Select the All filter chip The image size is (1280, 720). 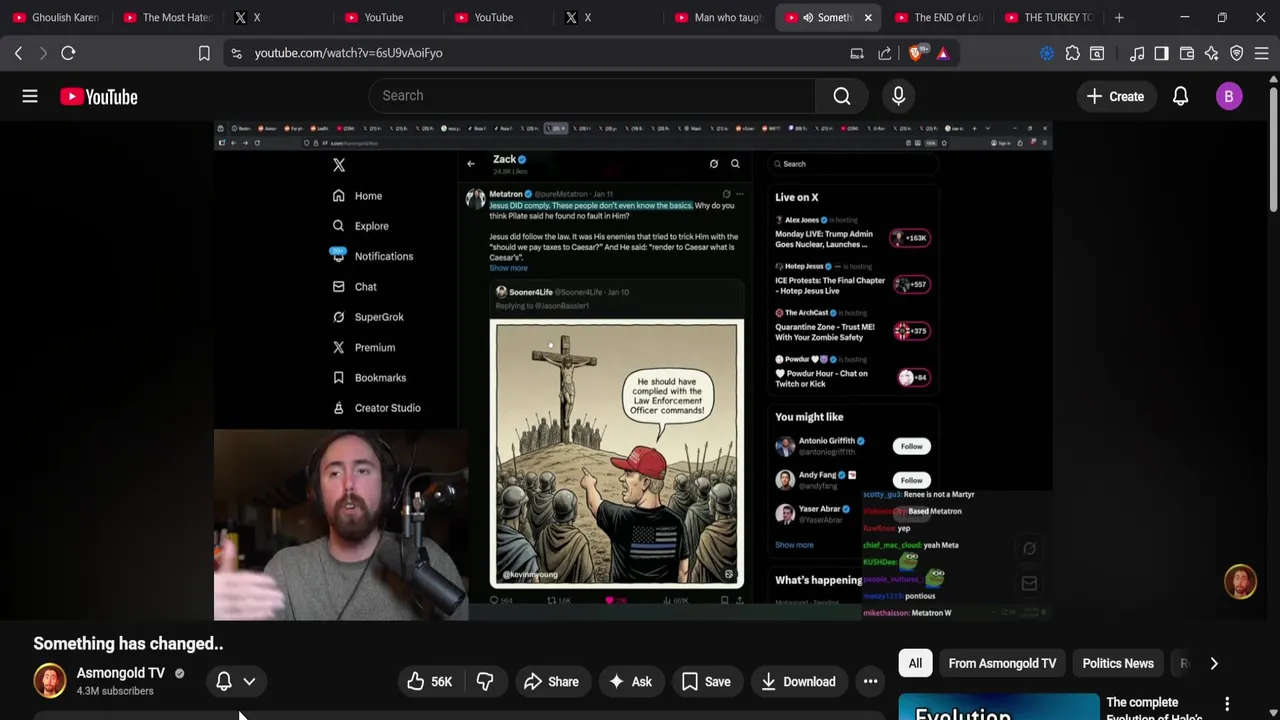point(915,663)
